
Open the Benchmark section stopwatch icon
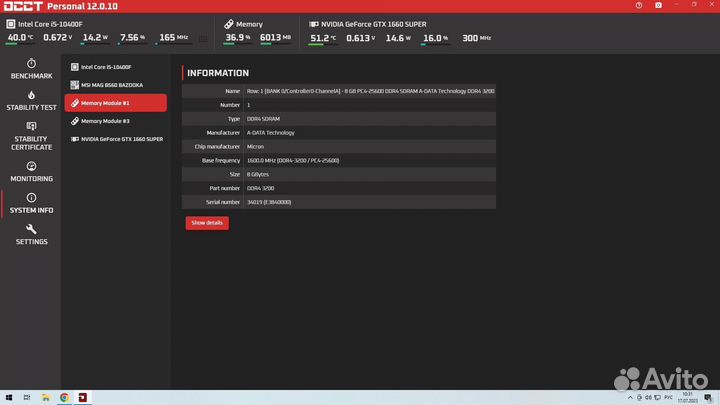31,63
